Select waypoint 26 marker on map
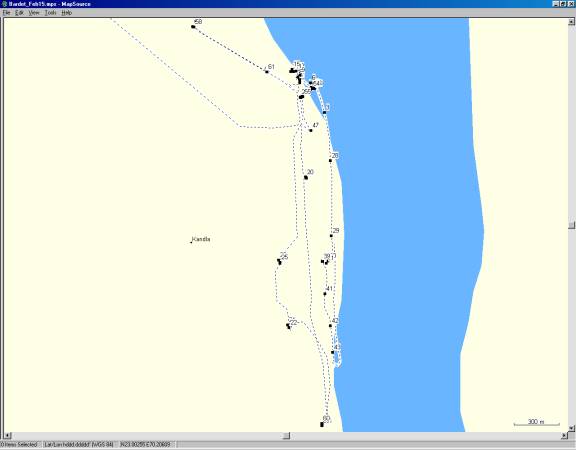The height and width of the screenshot is (450, 576). tap(279, 262)
